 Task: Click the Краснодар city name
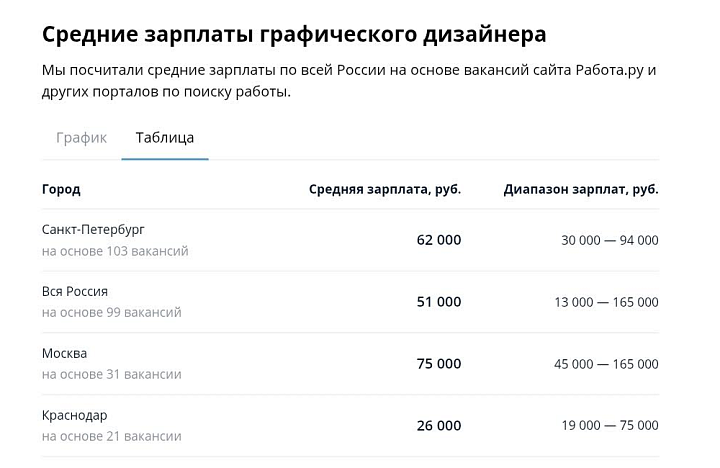pos(74,416)
